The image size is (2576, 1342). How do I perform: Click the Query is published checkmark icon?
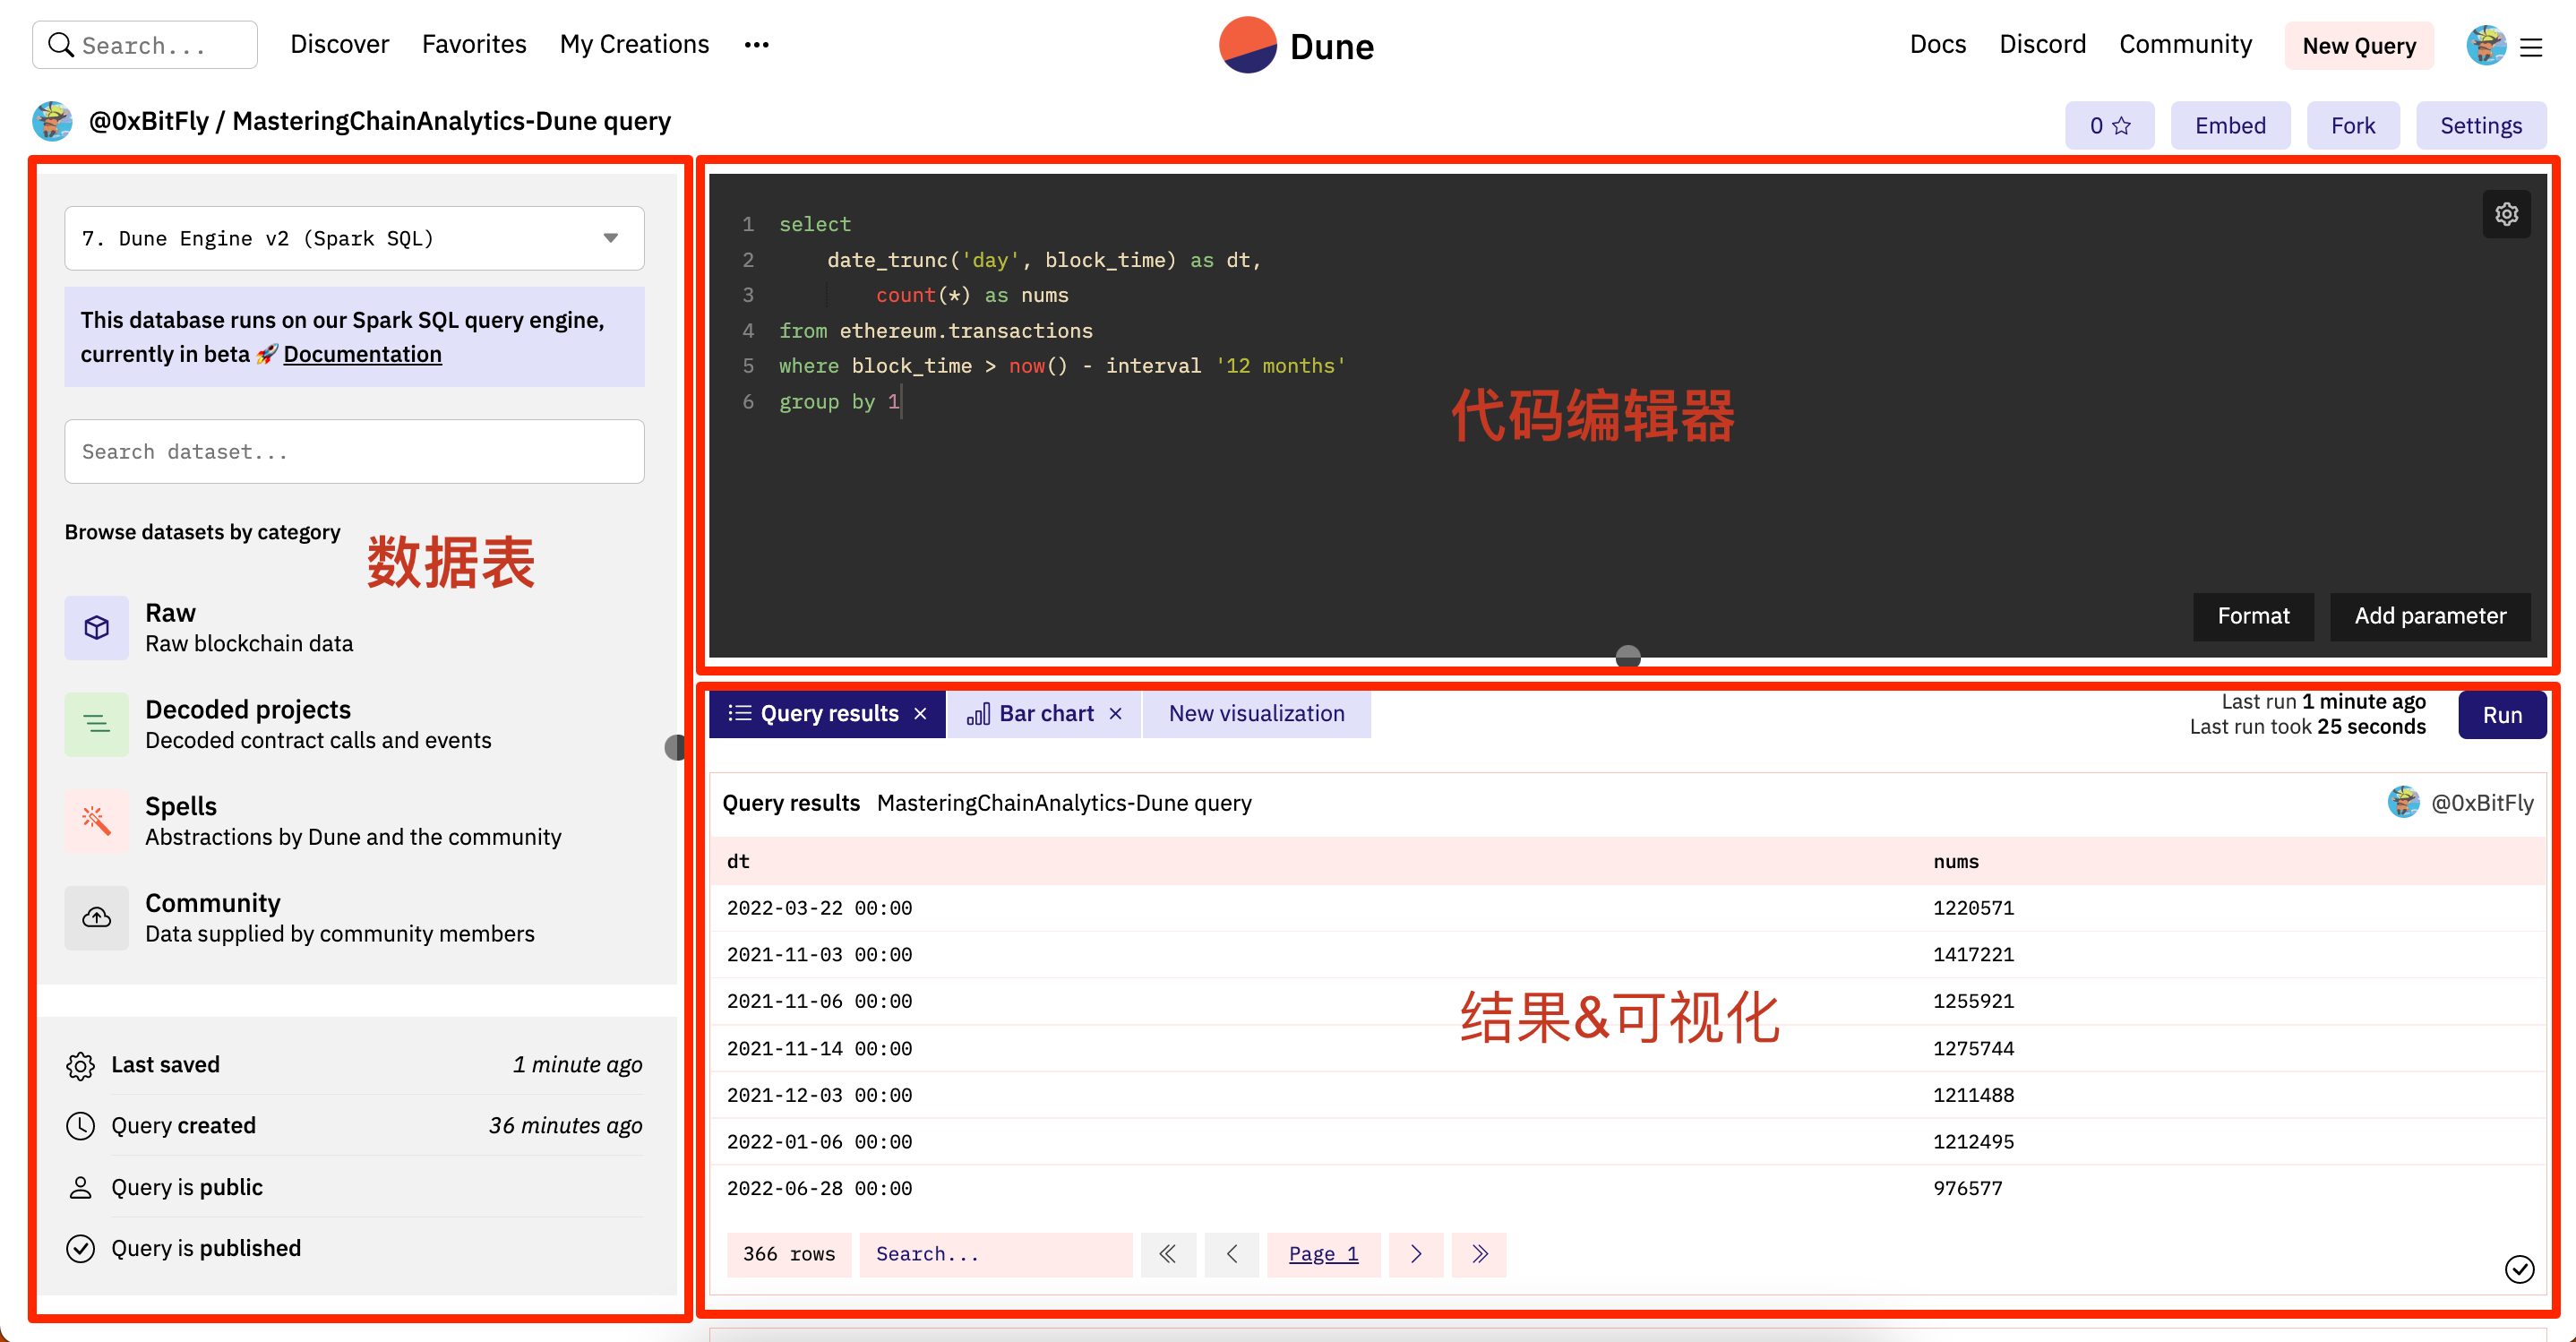pyautogui.click(x=80, y=1249)
